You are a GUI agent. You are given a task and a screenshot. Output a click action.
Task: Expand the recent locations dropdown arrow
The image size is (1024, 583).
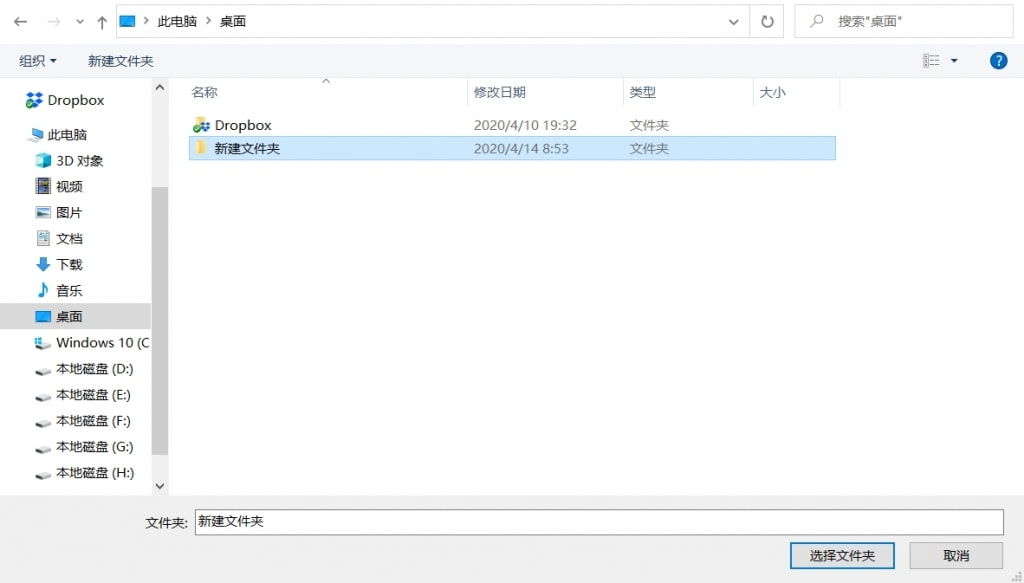(x=80, y=21)
